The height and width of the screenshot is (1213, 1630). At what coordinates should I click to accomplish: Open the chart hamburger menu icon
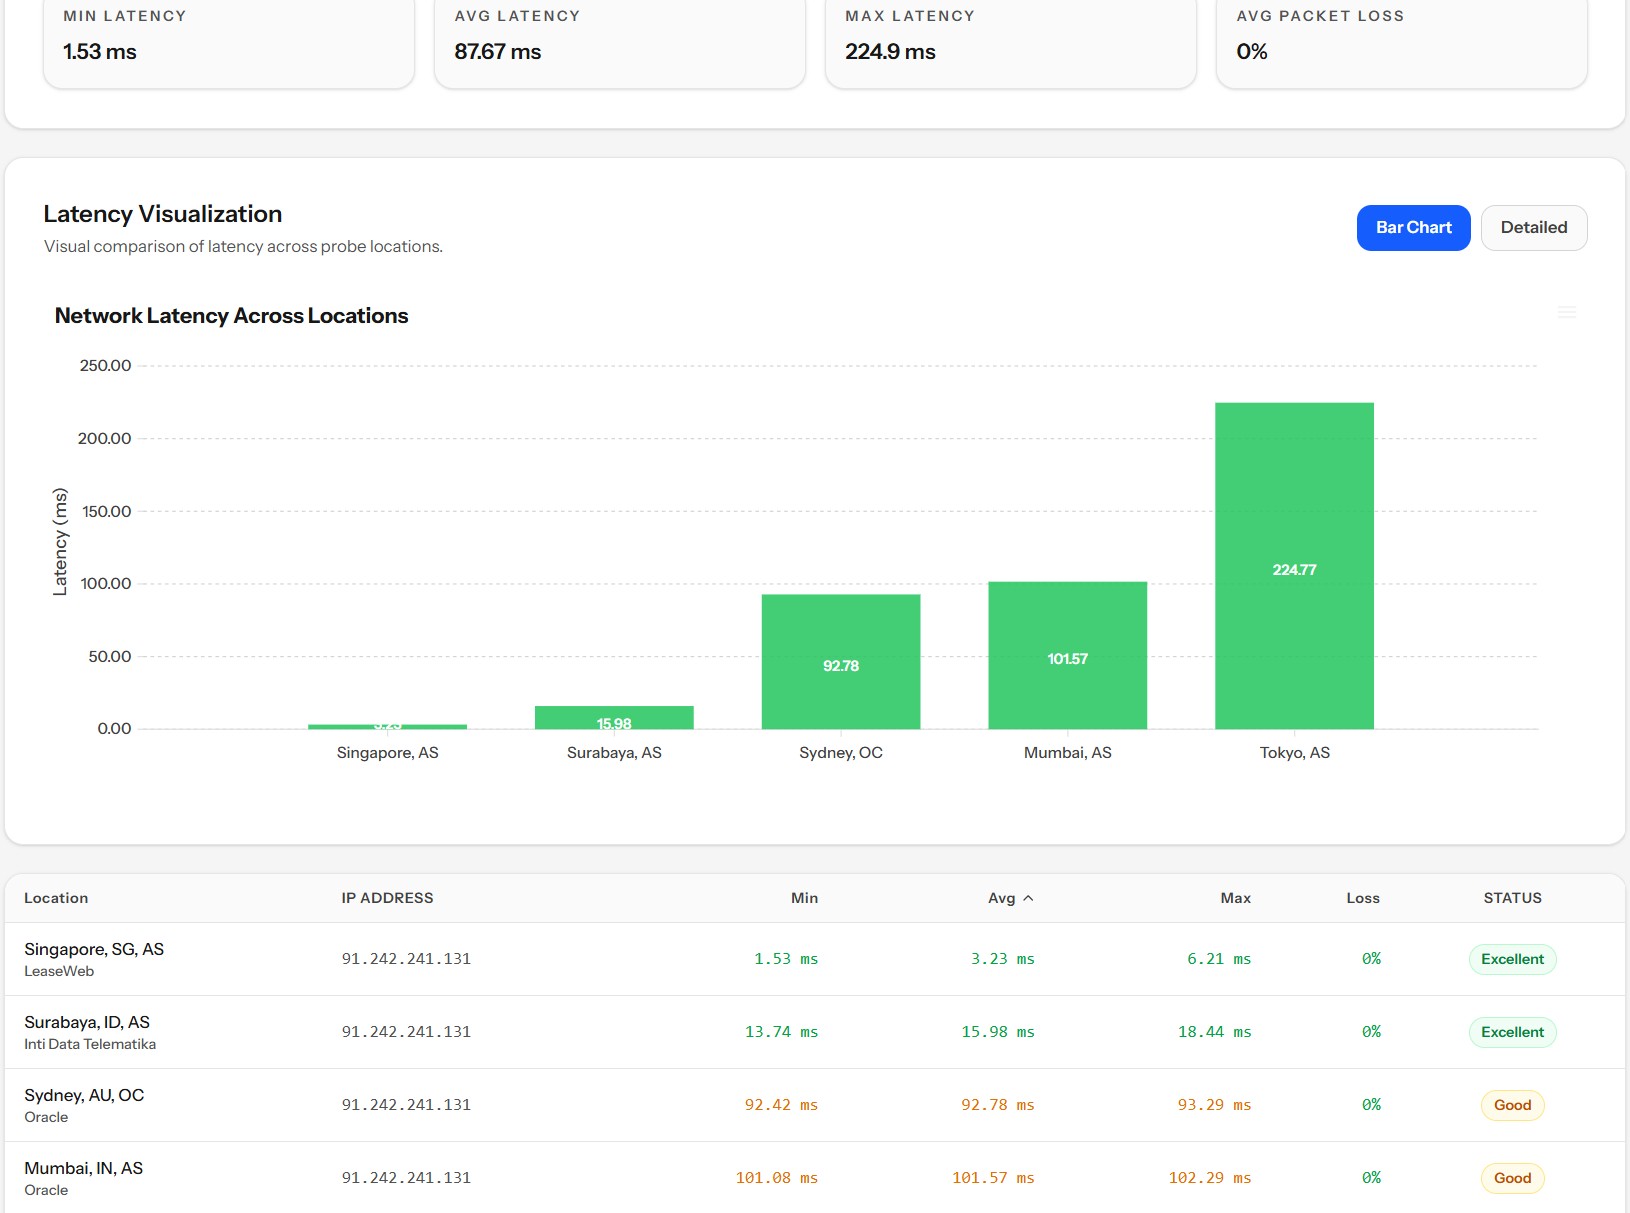pos(1566,313)
